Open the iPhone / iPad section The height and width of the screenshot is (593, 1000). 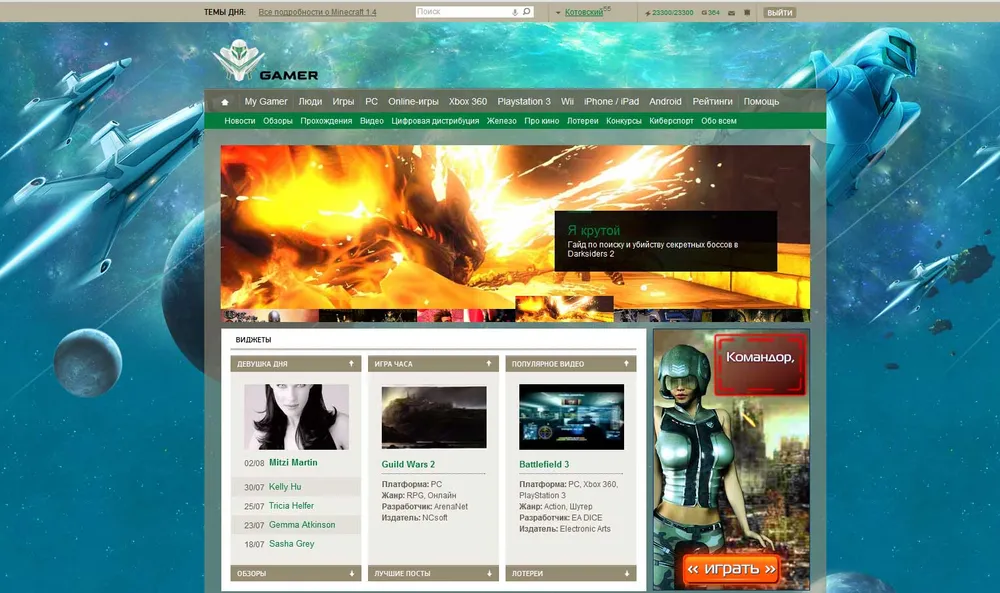point(611,101)
